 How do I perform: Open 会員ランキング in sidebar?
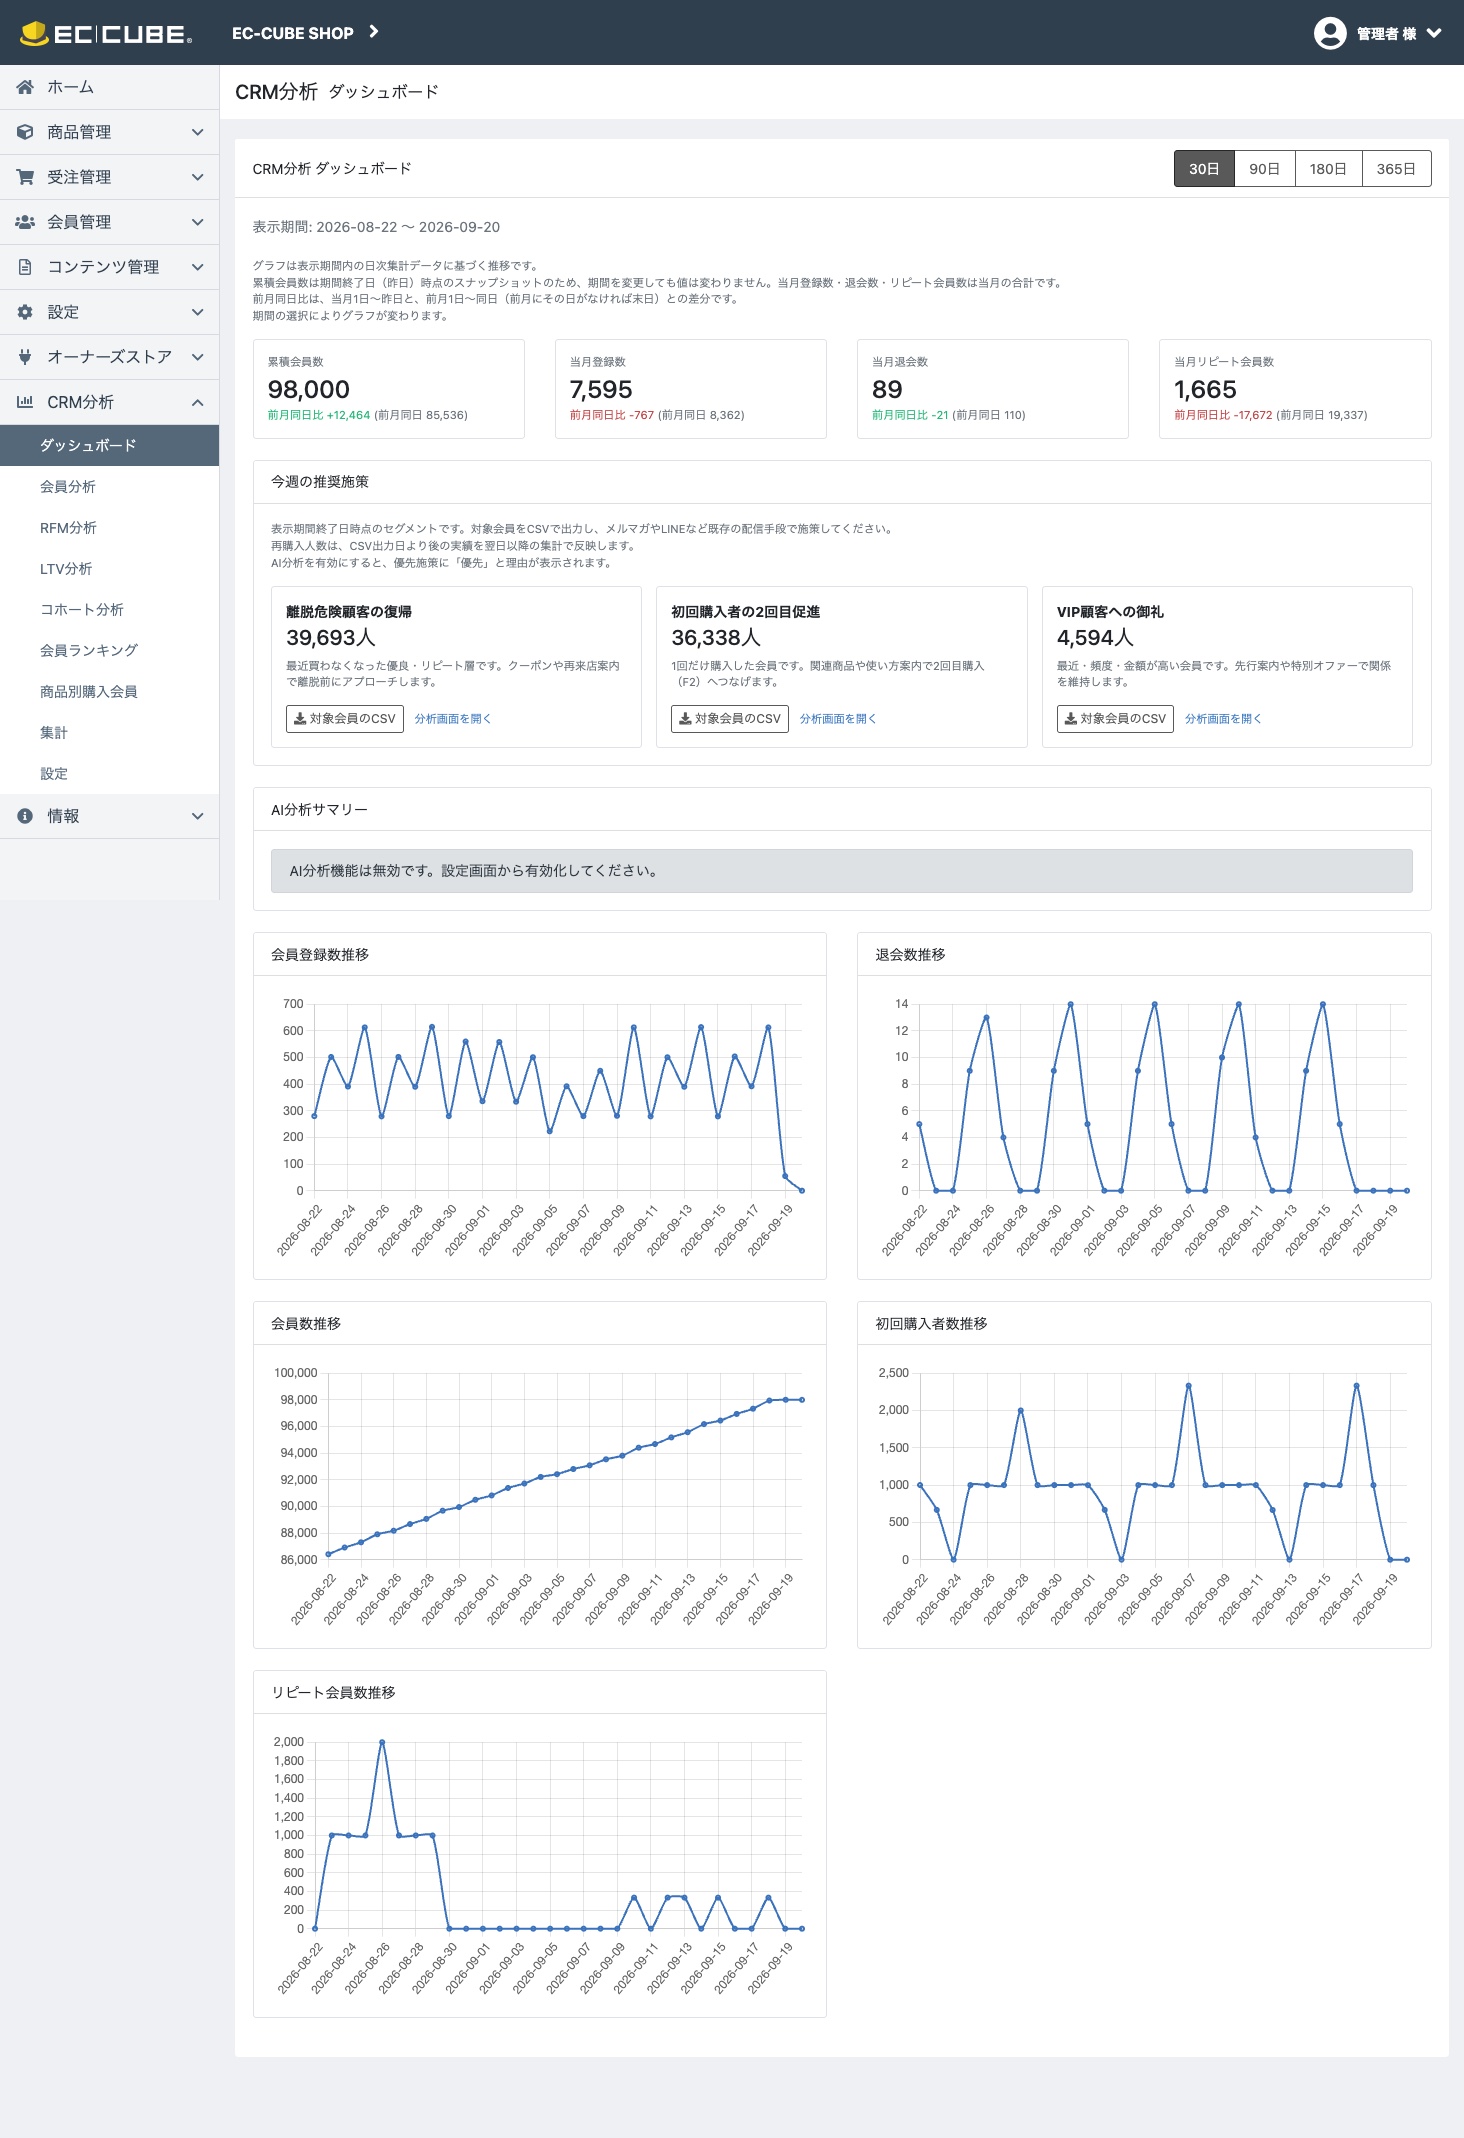[x=110, y=650]
